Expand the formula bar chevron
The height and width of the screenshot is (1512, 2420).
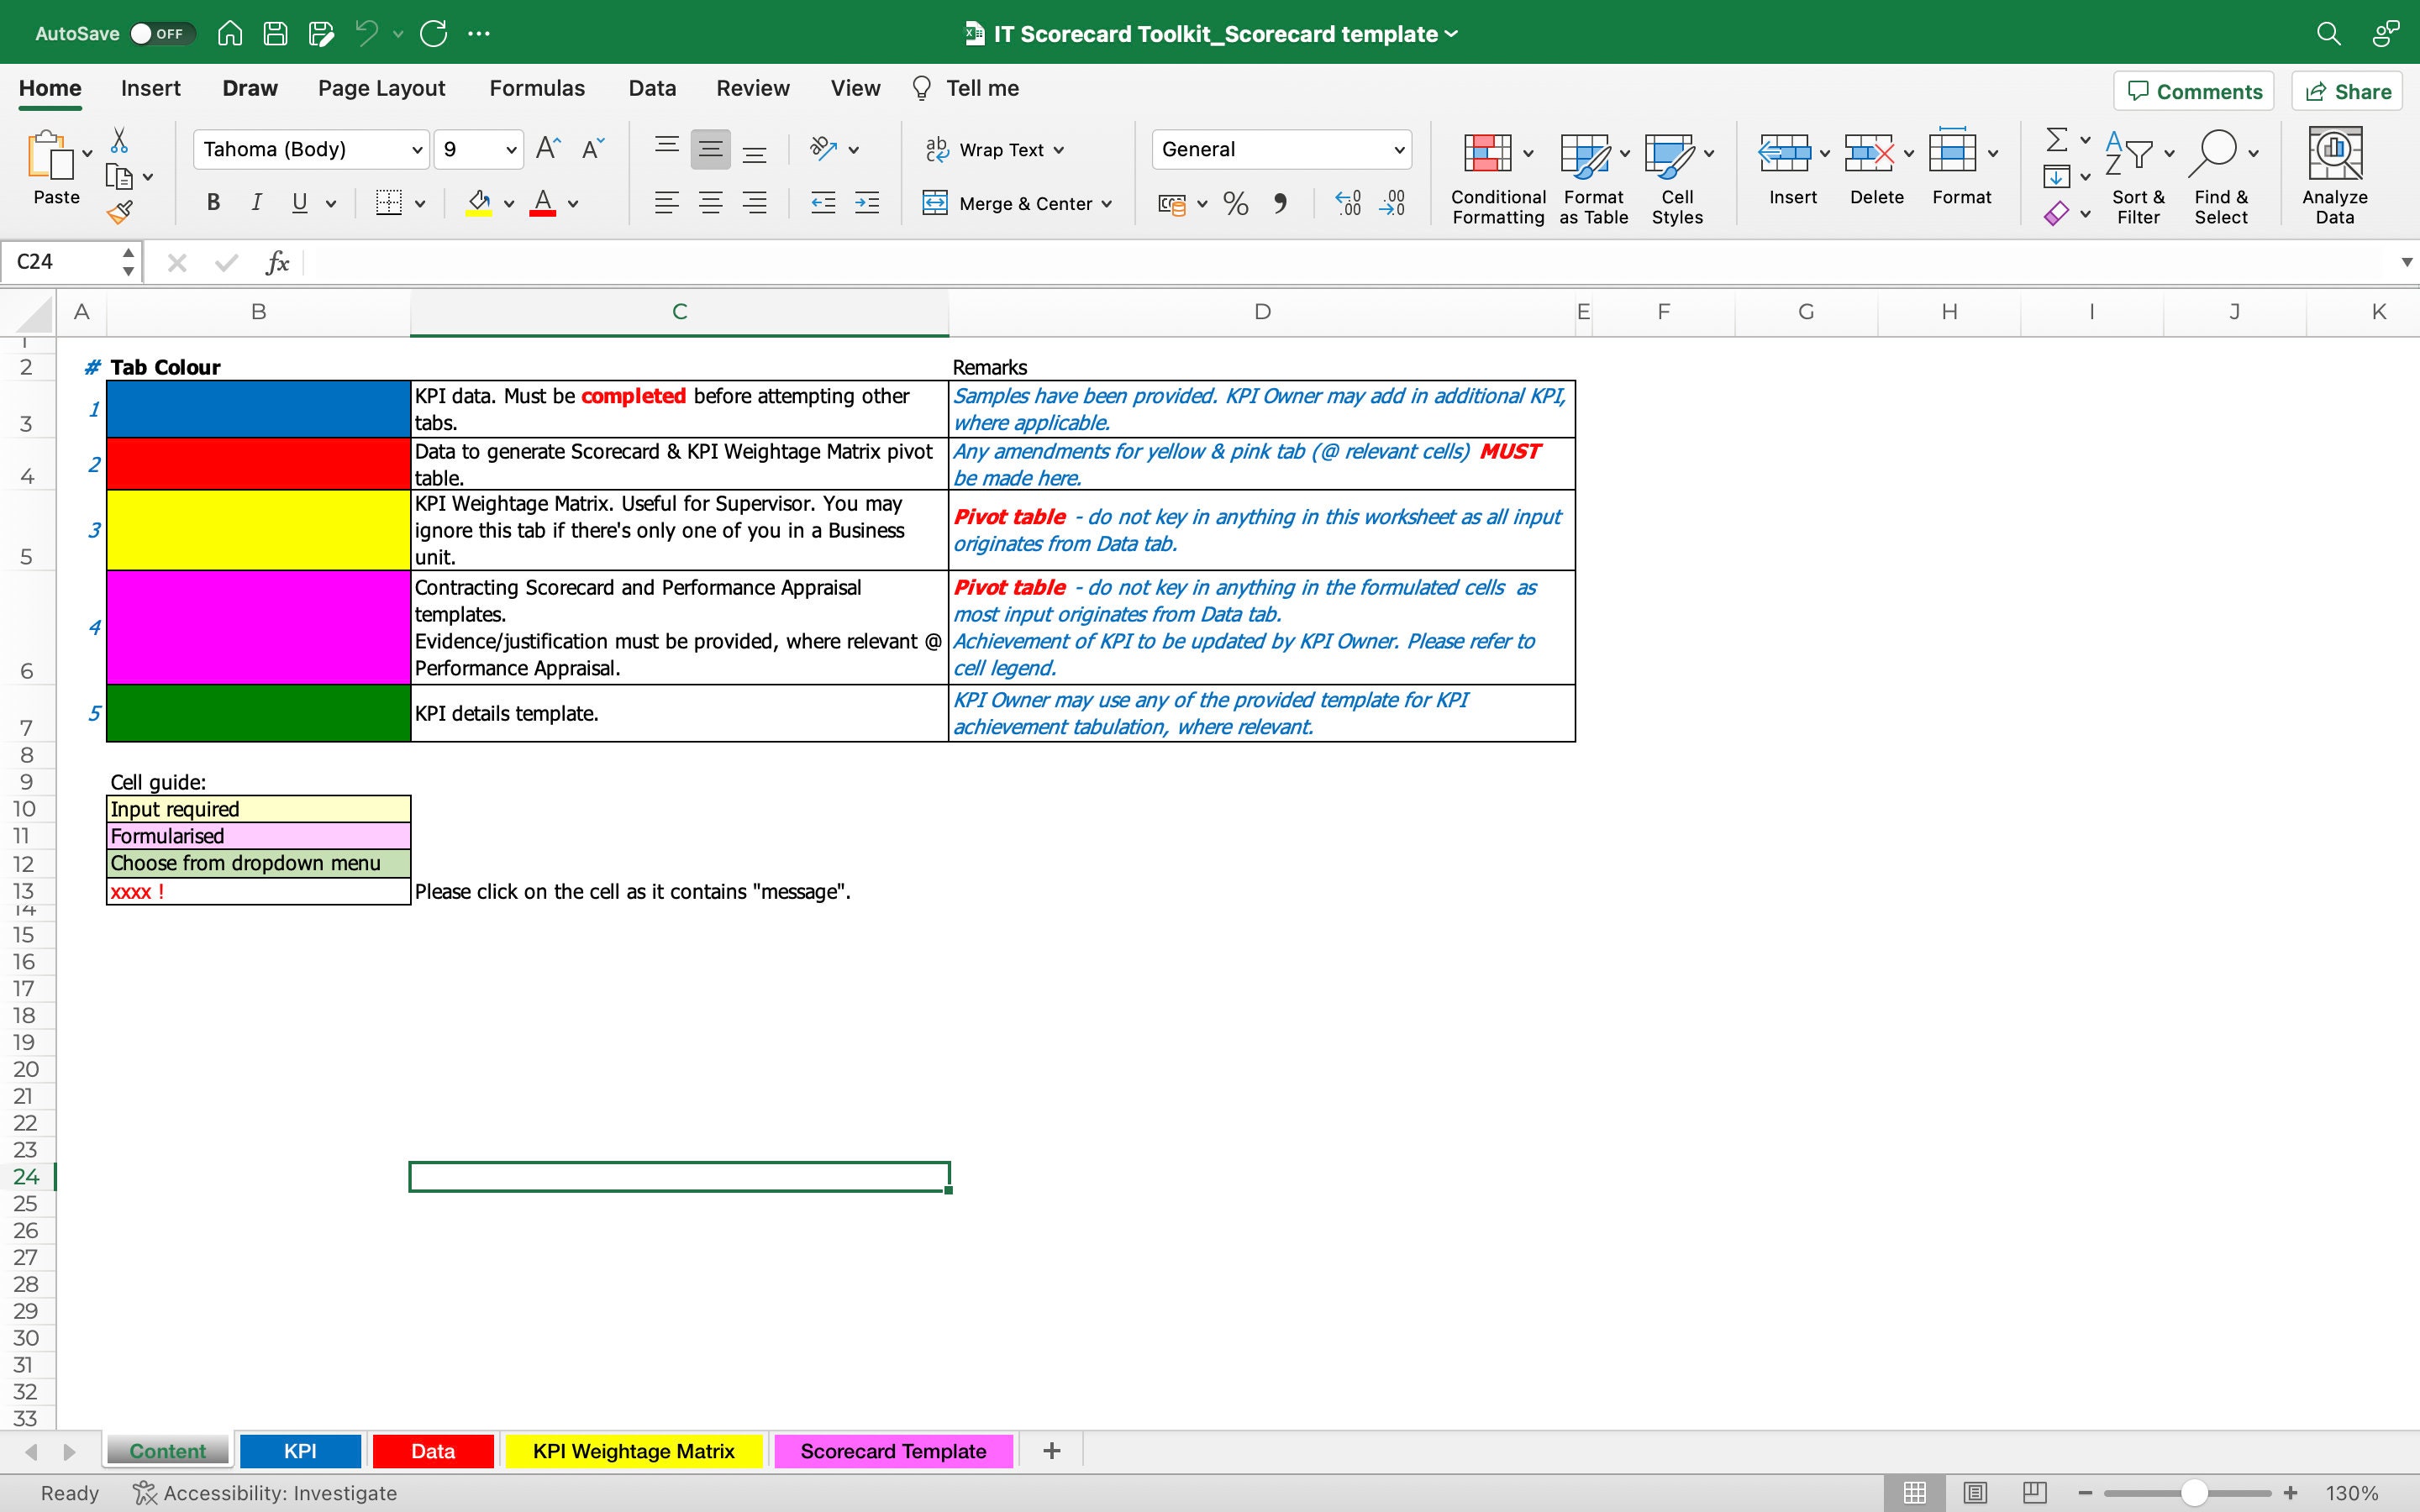(x=2406, y=263)
